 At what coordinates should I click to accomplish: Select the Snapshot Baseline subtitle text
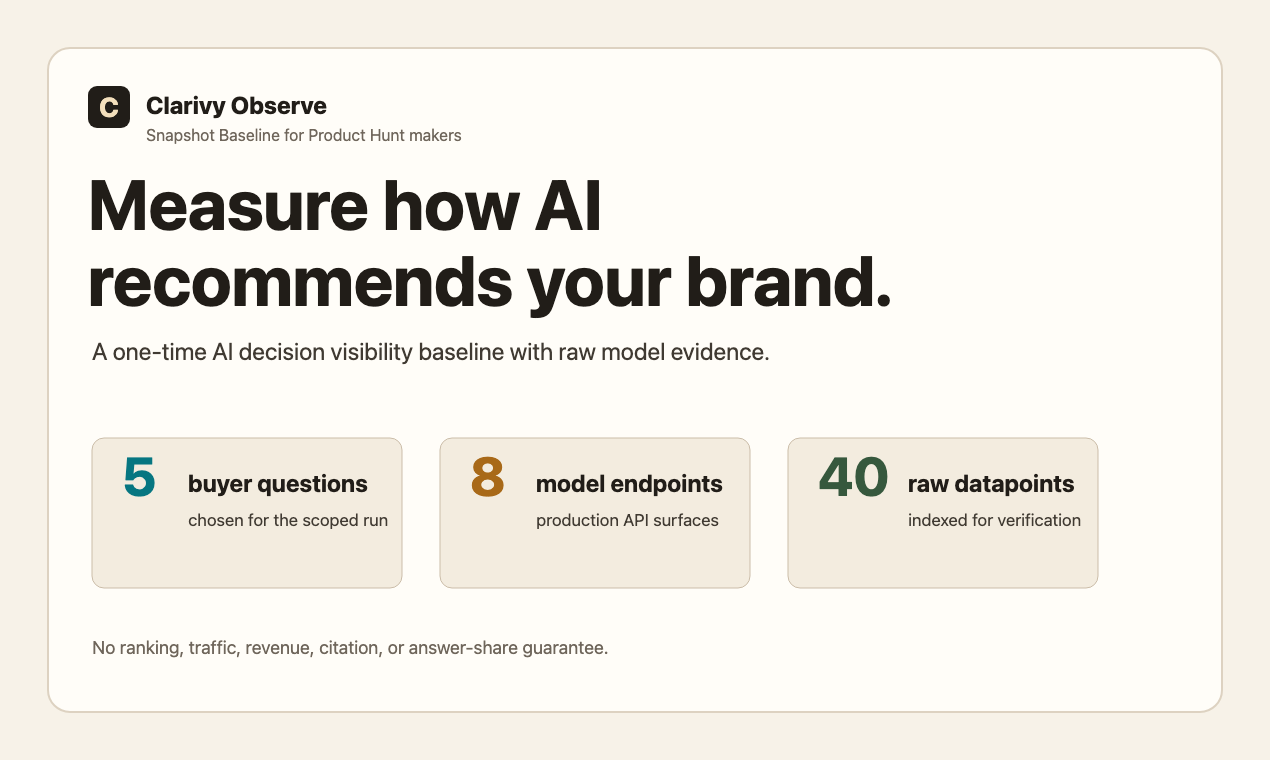[304, 135]
